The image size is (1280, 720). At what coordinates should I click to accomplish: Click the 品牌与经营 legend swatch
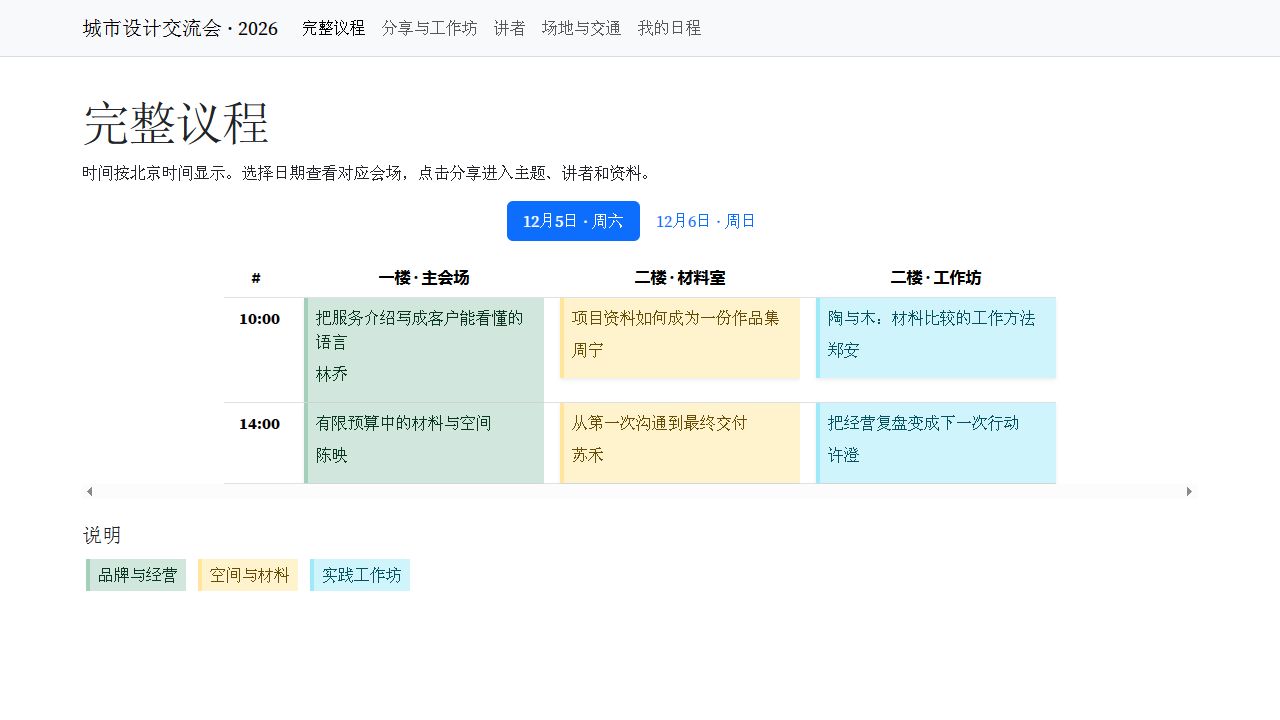[136, 575]
